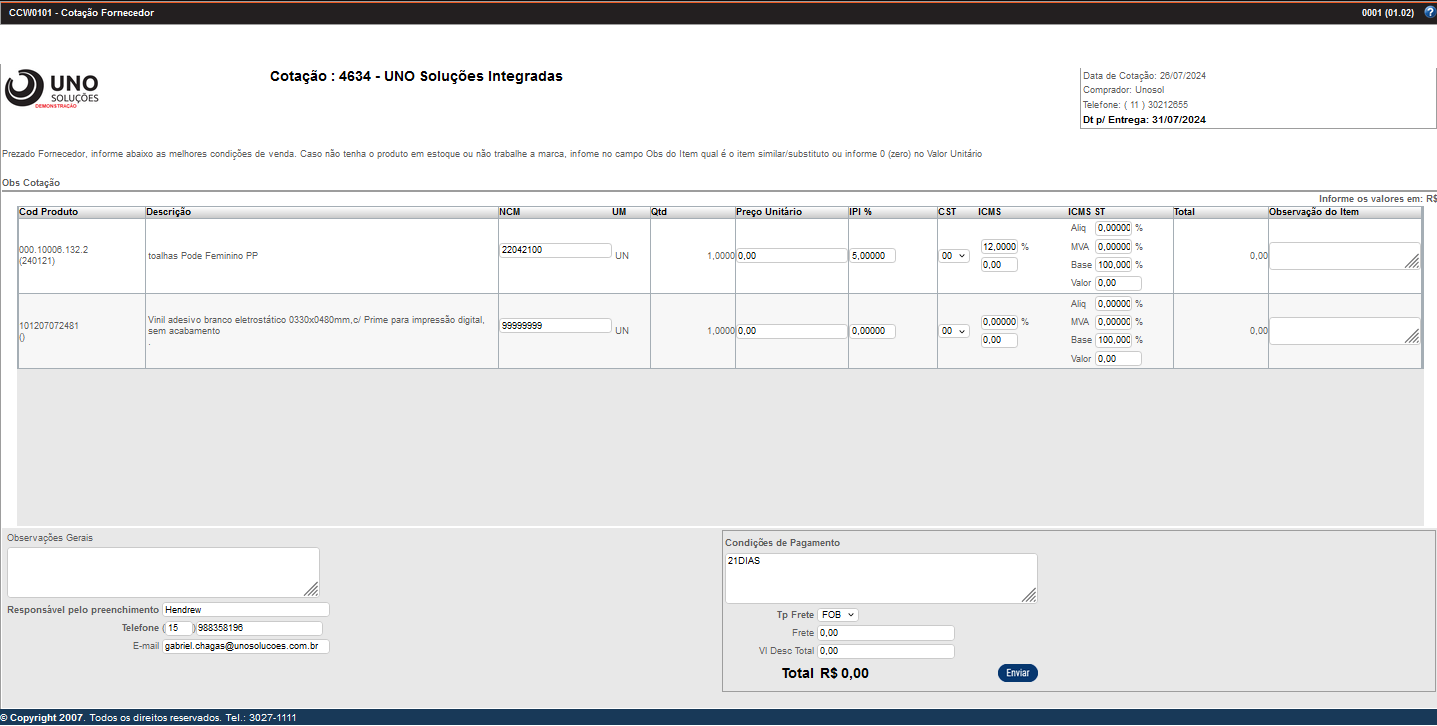Click resize handle of Condições de Pagamento box

(1029, 595)
